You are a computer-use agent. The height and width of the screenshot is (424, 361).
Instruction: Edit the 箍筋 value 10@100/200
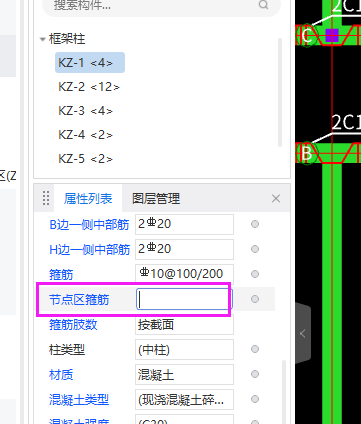(184, 274)
